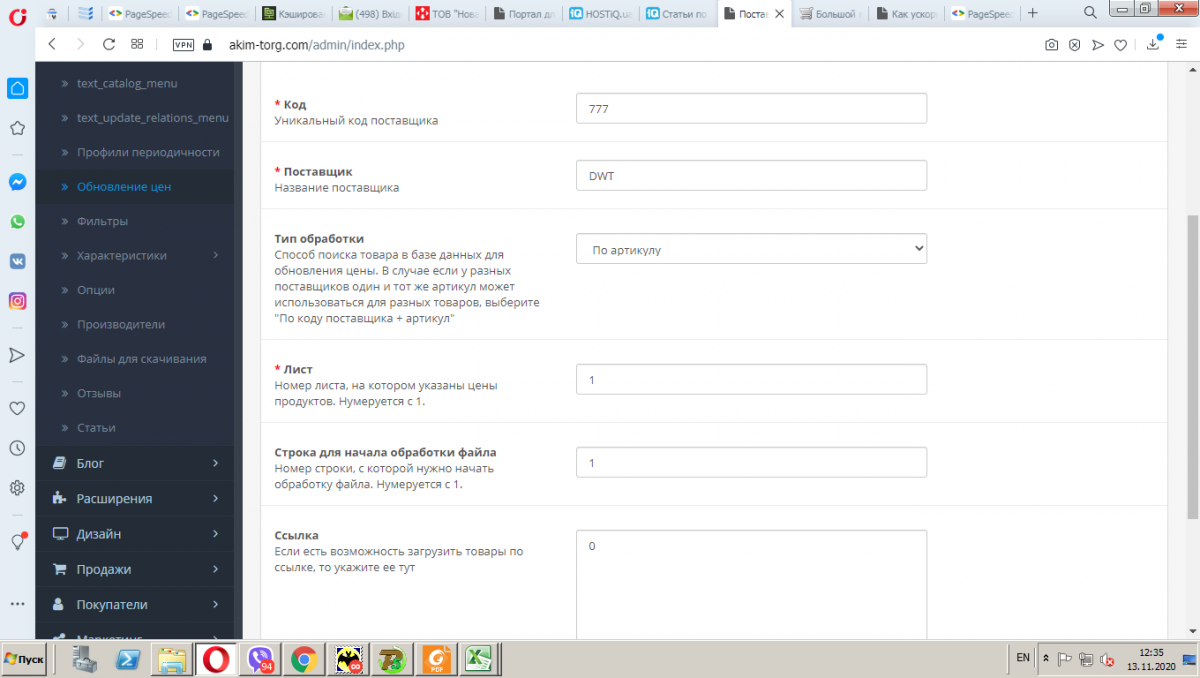Open Файлы для скачивания menu item

(x=142, y=359)
